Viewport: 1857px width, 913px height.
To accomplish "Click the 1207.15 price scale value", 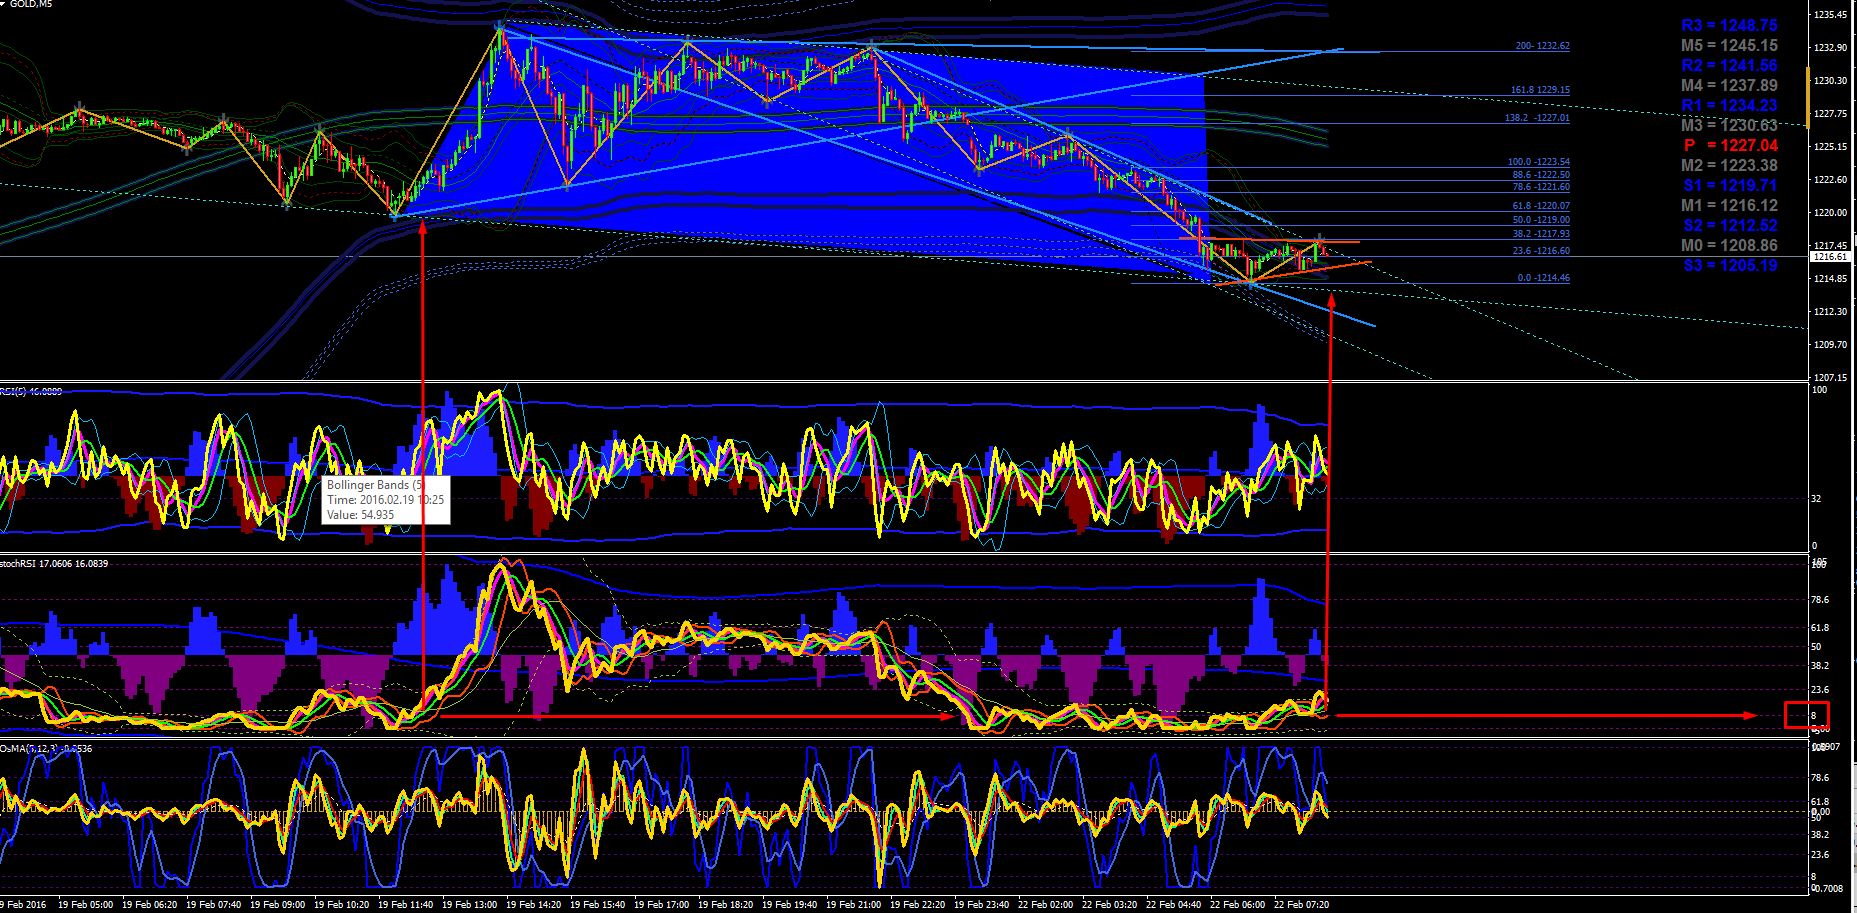I will point(1830,378).
